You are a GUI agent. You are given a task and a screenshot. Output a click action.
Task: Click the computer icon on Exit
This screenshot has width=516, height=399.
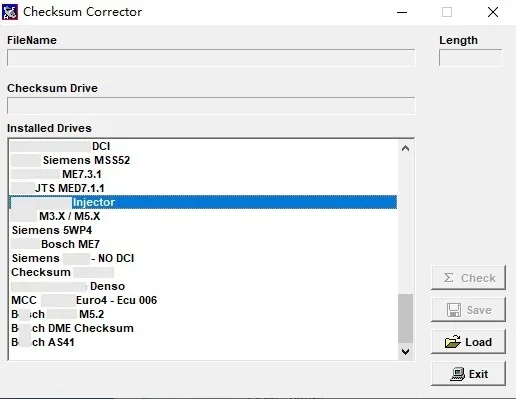[x=458, y=374]
